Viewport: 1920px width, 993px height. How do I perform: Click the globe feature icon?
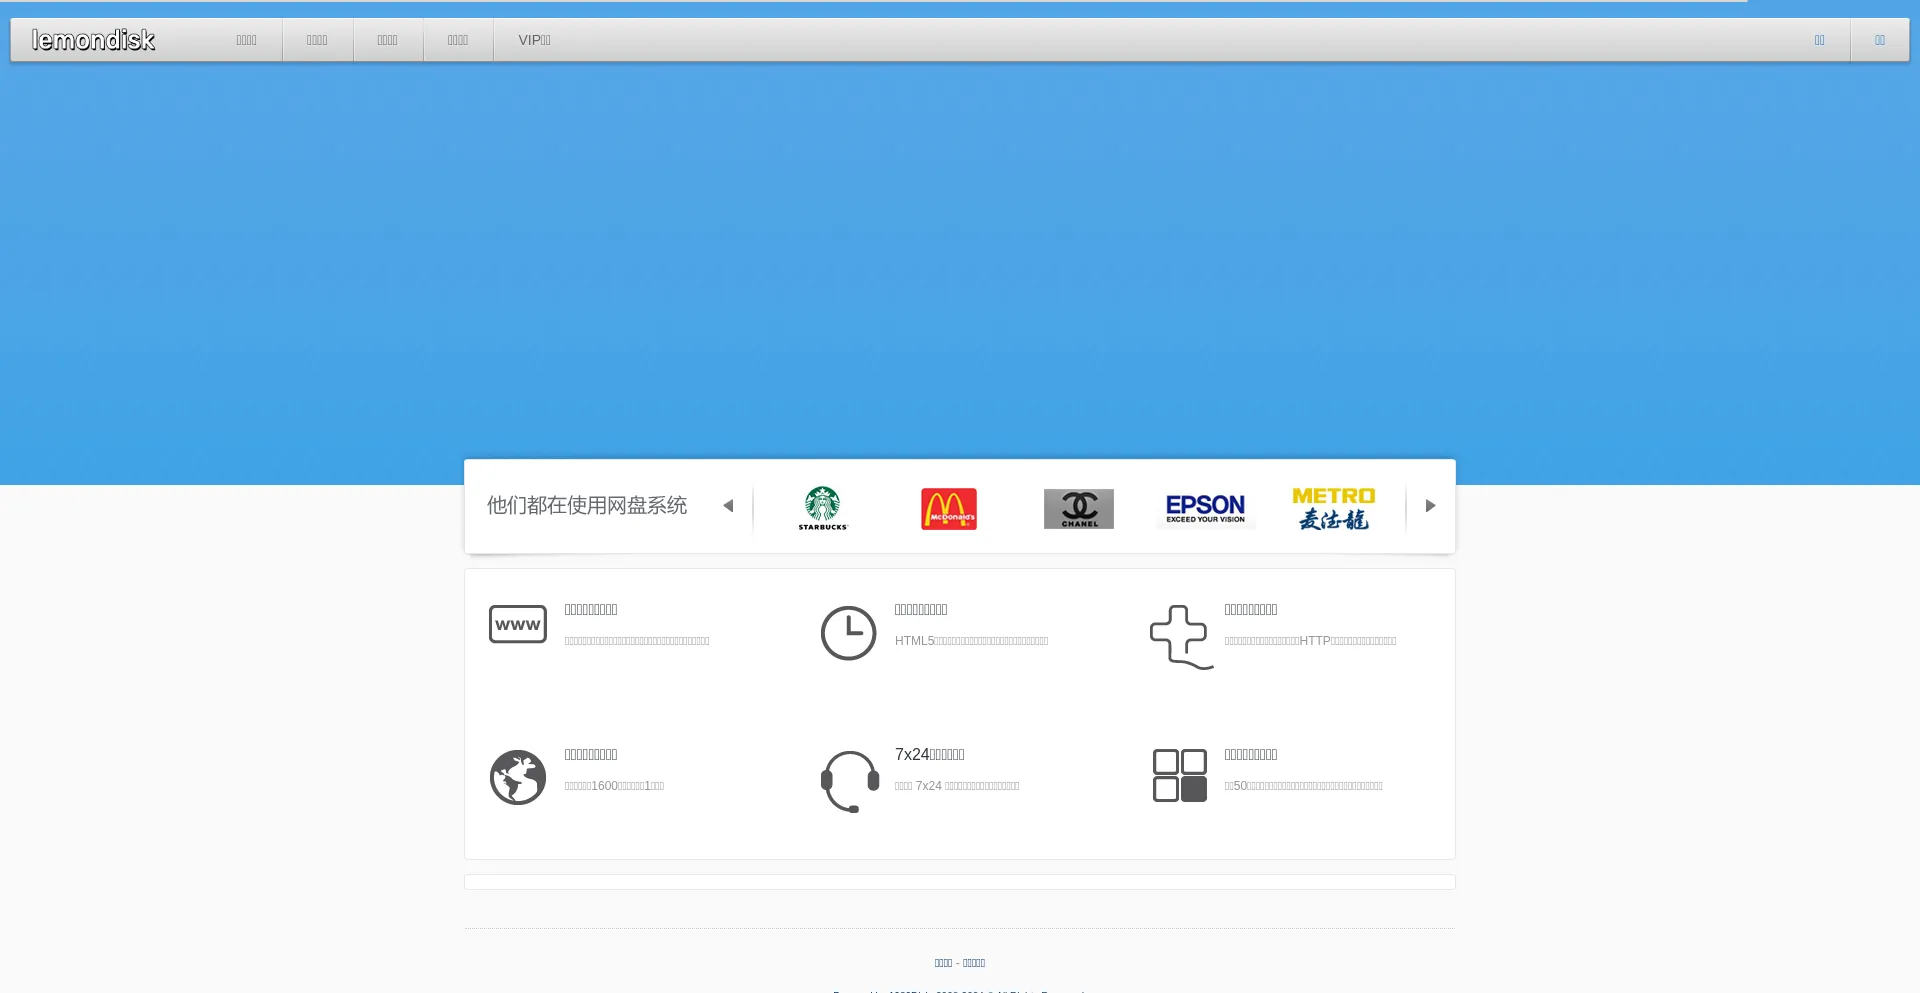click(518, 777)
